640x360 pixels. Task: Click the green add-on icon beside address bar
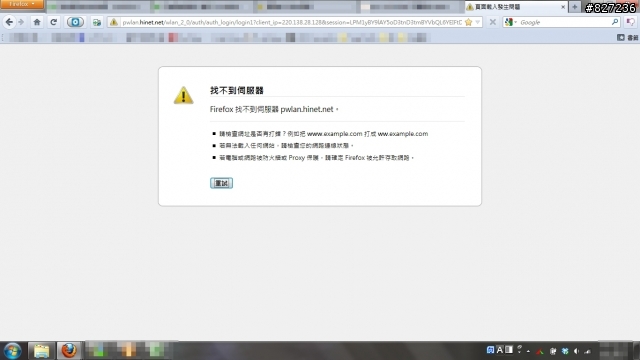click(x=97, y=22)
